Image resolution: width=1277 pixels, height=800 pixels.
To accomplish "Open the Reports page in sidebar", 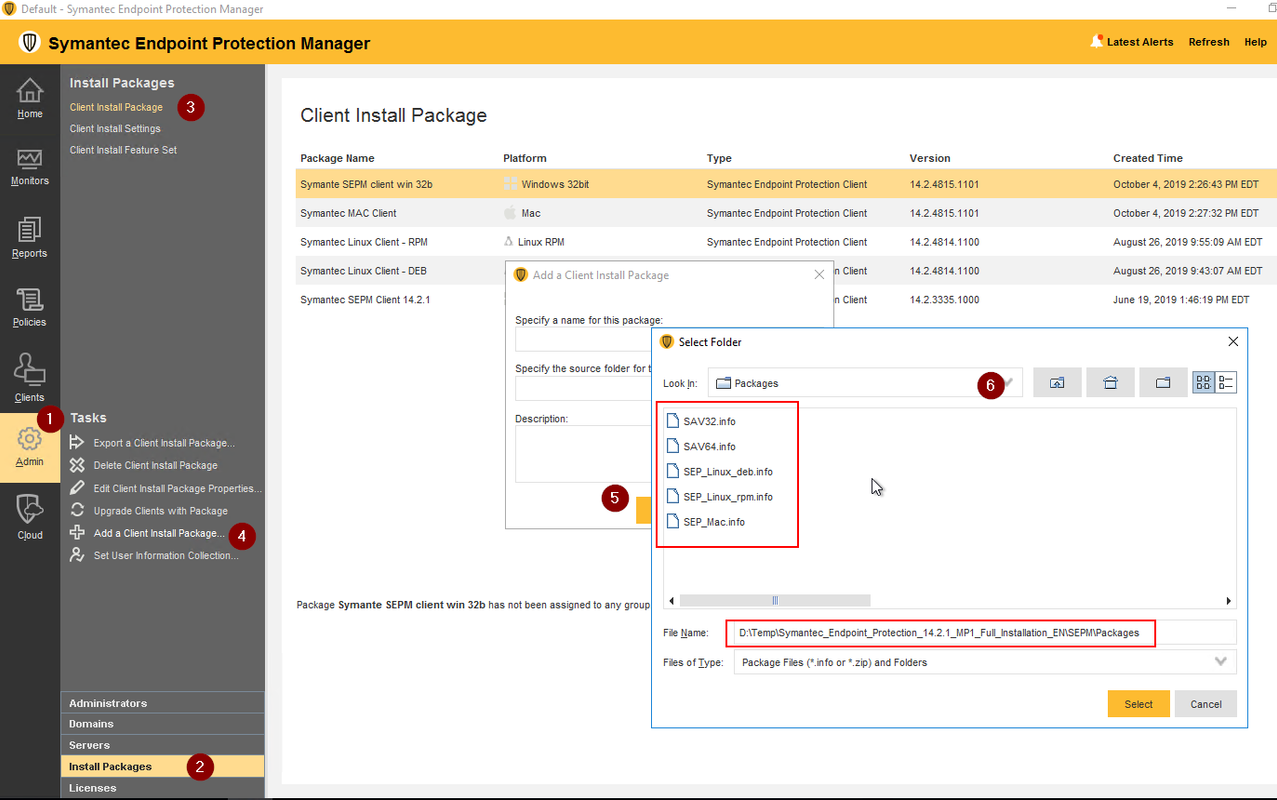I will coord(30,237).
